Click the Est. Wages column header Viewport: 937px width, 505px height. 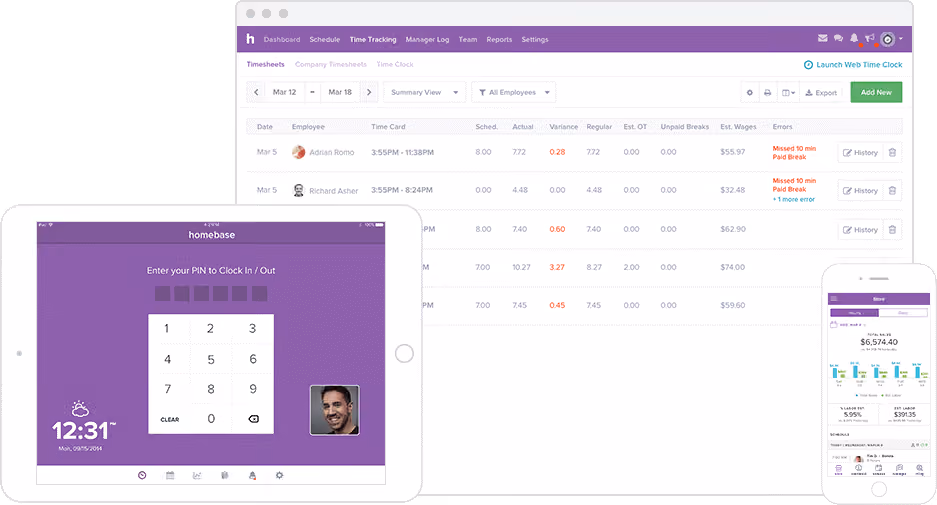(x=738, y=127)
